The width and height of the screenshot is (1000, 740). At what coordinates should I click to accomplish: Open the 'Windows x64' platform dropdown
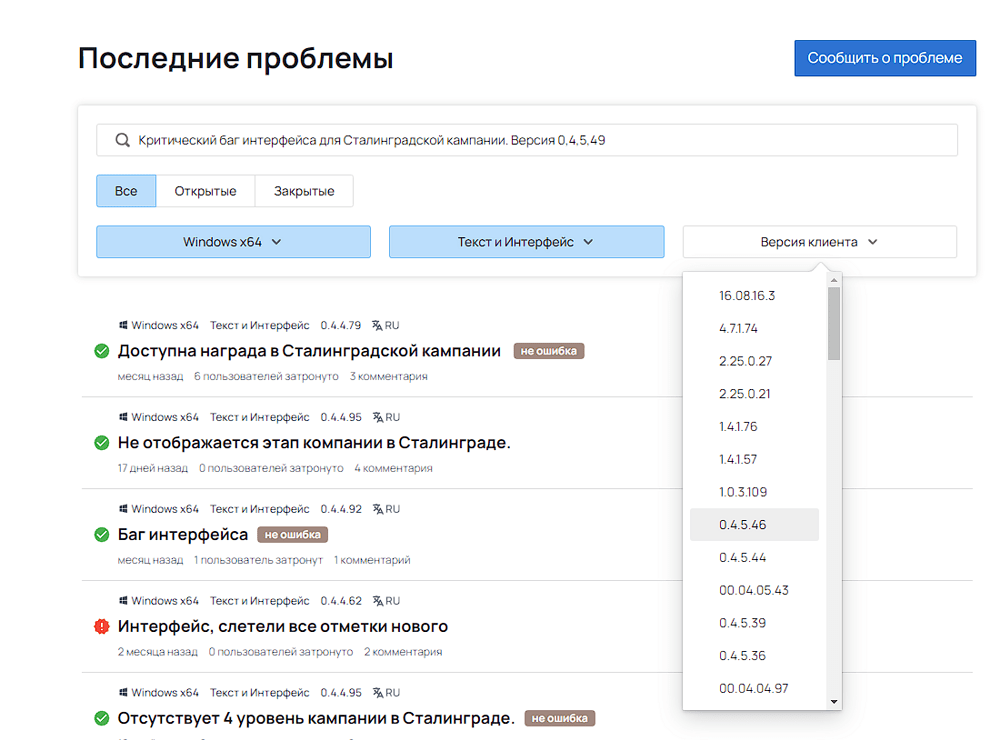click(x=233, y=242)
